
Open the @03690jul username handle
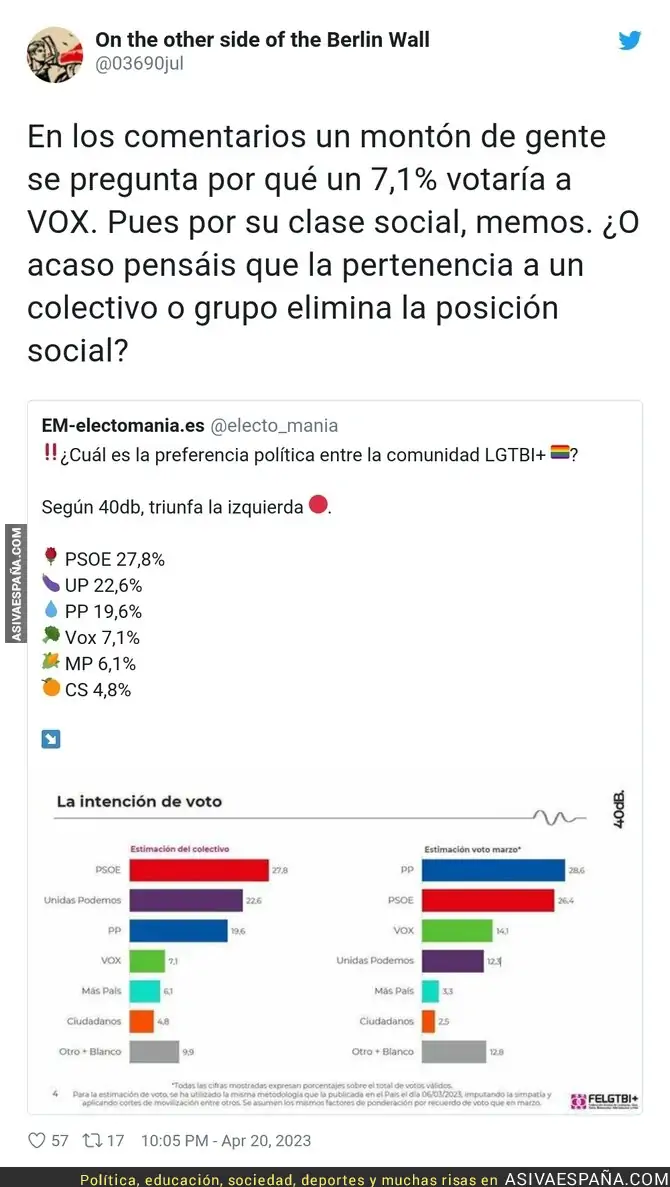(139, 65)
